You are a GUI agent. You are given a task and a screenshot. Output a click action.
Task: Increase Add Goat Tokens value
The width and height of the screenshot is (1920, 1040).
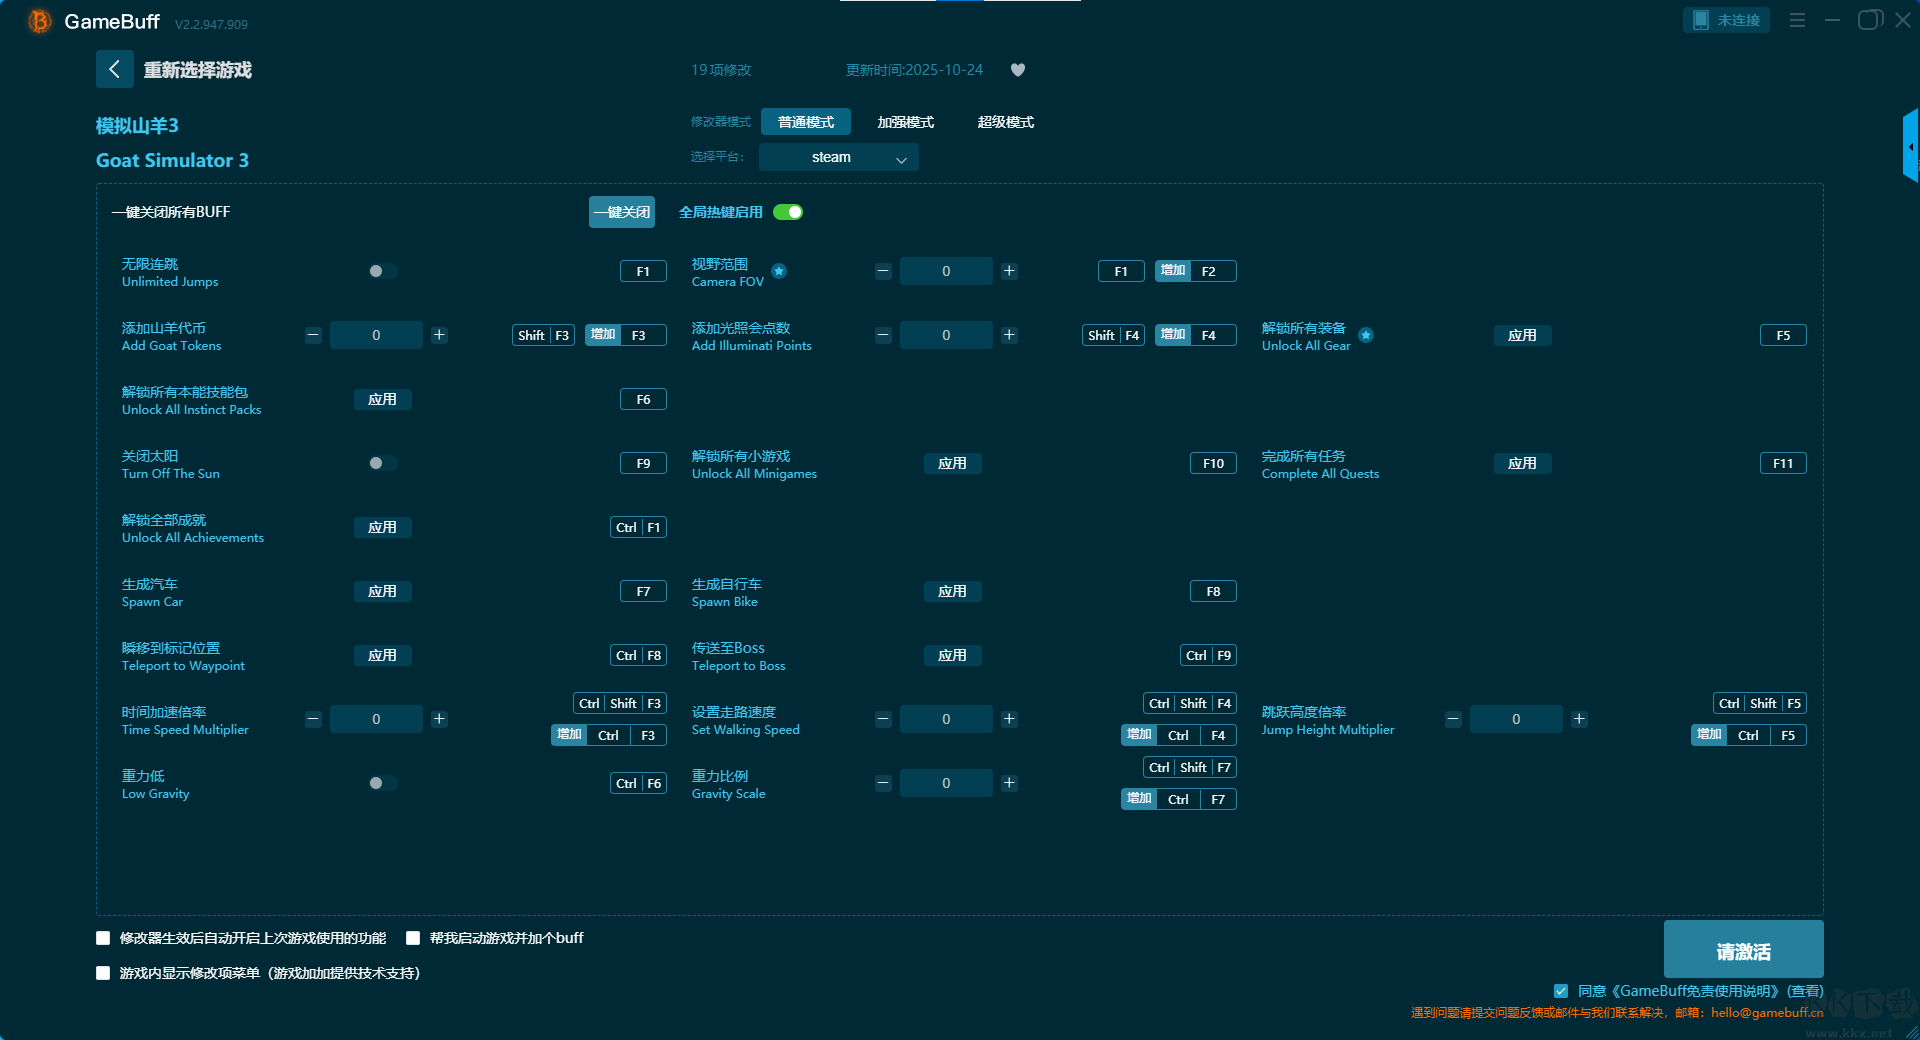(x=439, y=335)
